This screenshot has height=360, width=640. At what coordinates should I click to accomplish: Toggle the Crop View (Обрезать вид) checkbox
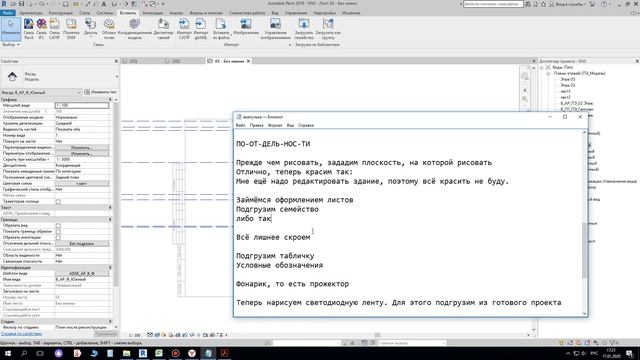pyautogui.click(x=58, y=225)
